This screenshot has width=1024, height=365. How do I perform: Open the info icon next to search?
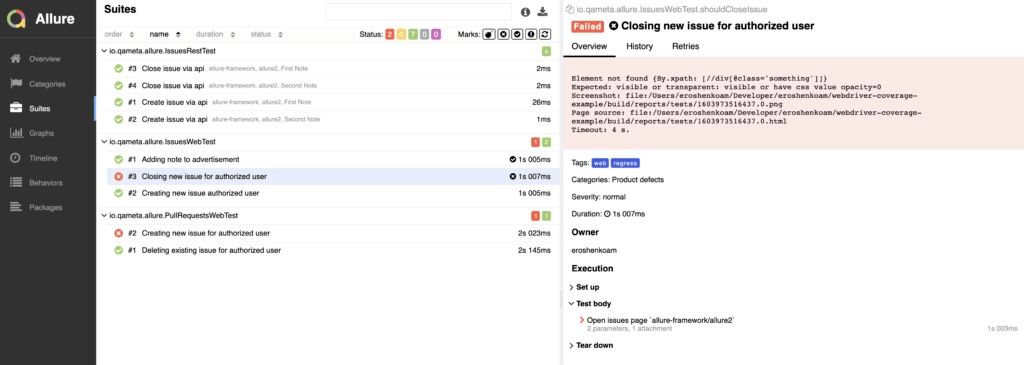[x=526, y=12]
